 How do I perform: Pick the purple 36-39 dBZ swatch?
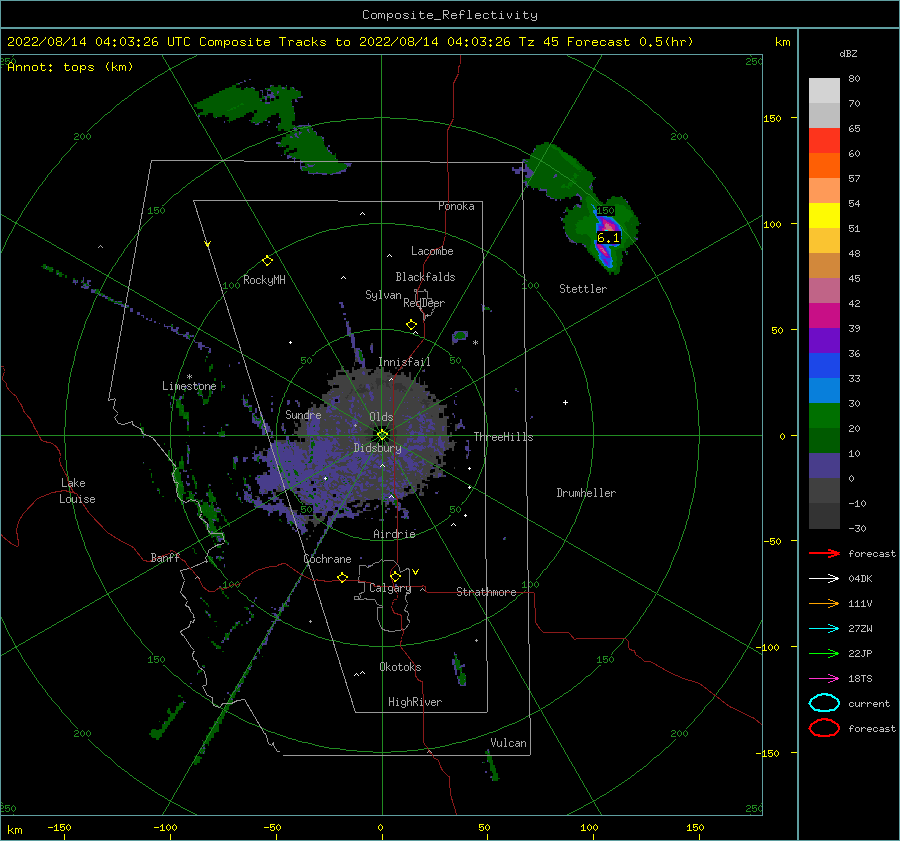[x=824, y=341]
